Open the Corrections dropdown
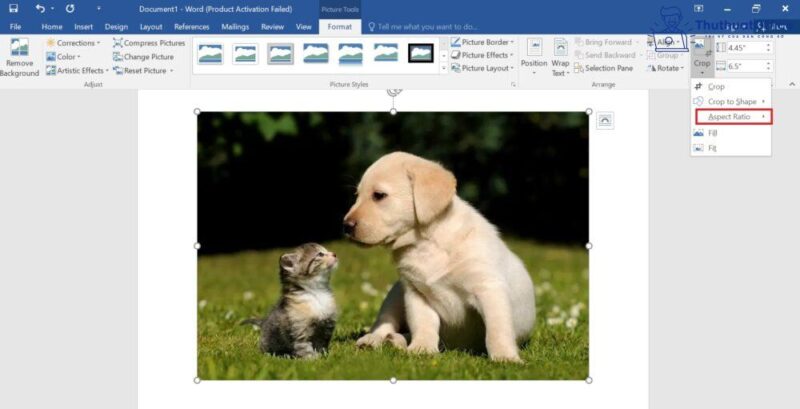The width and height of the screenshot is (800, 409). (x=73, y=43)
